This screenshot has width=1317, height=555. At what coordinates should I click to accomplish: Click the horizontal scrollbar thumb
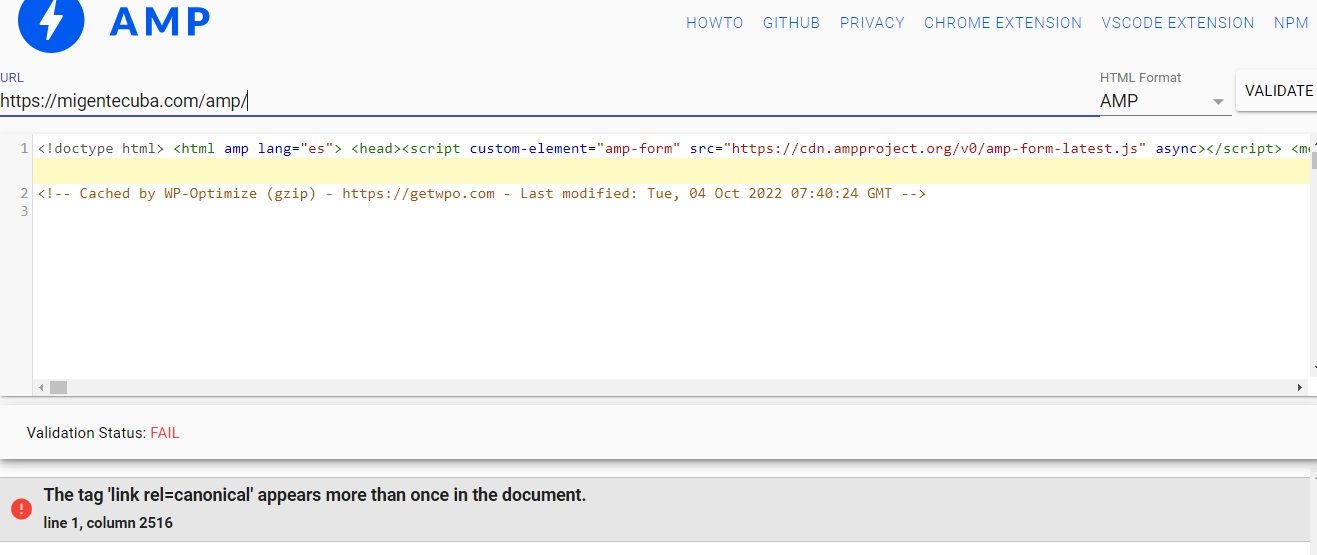tap(58, 387)
